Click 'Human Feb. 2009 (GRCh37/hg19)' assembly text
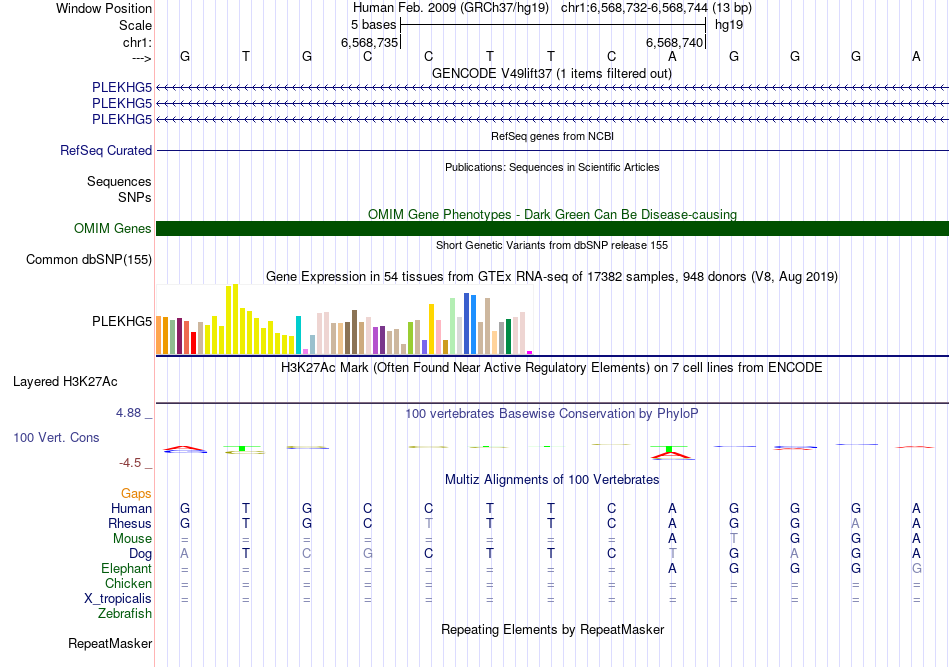Screen dimensions: 950x667 (x=451, y=8)
